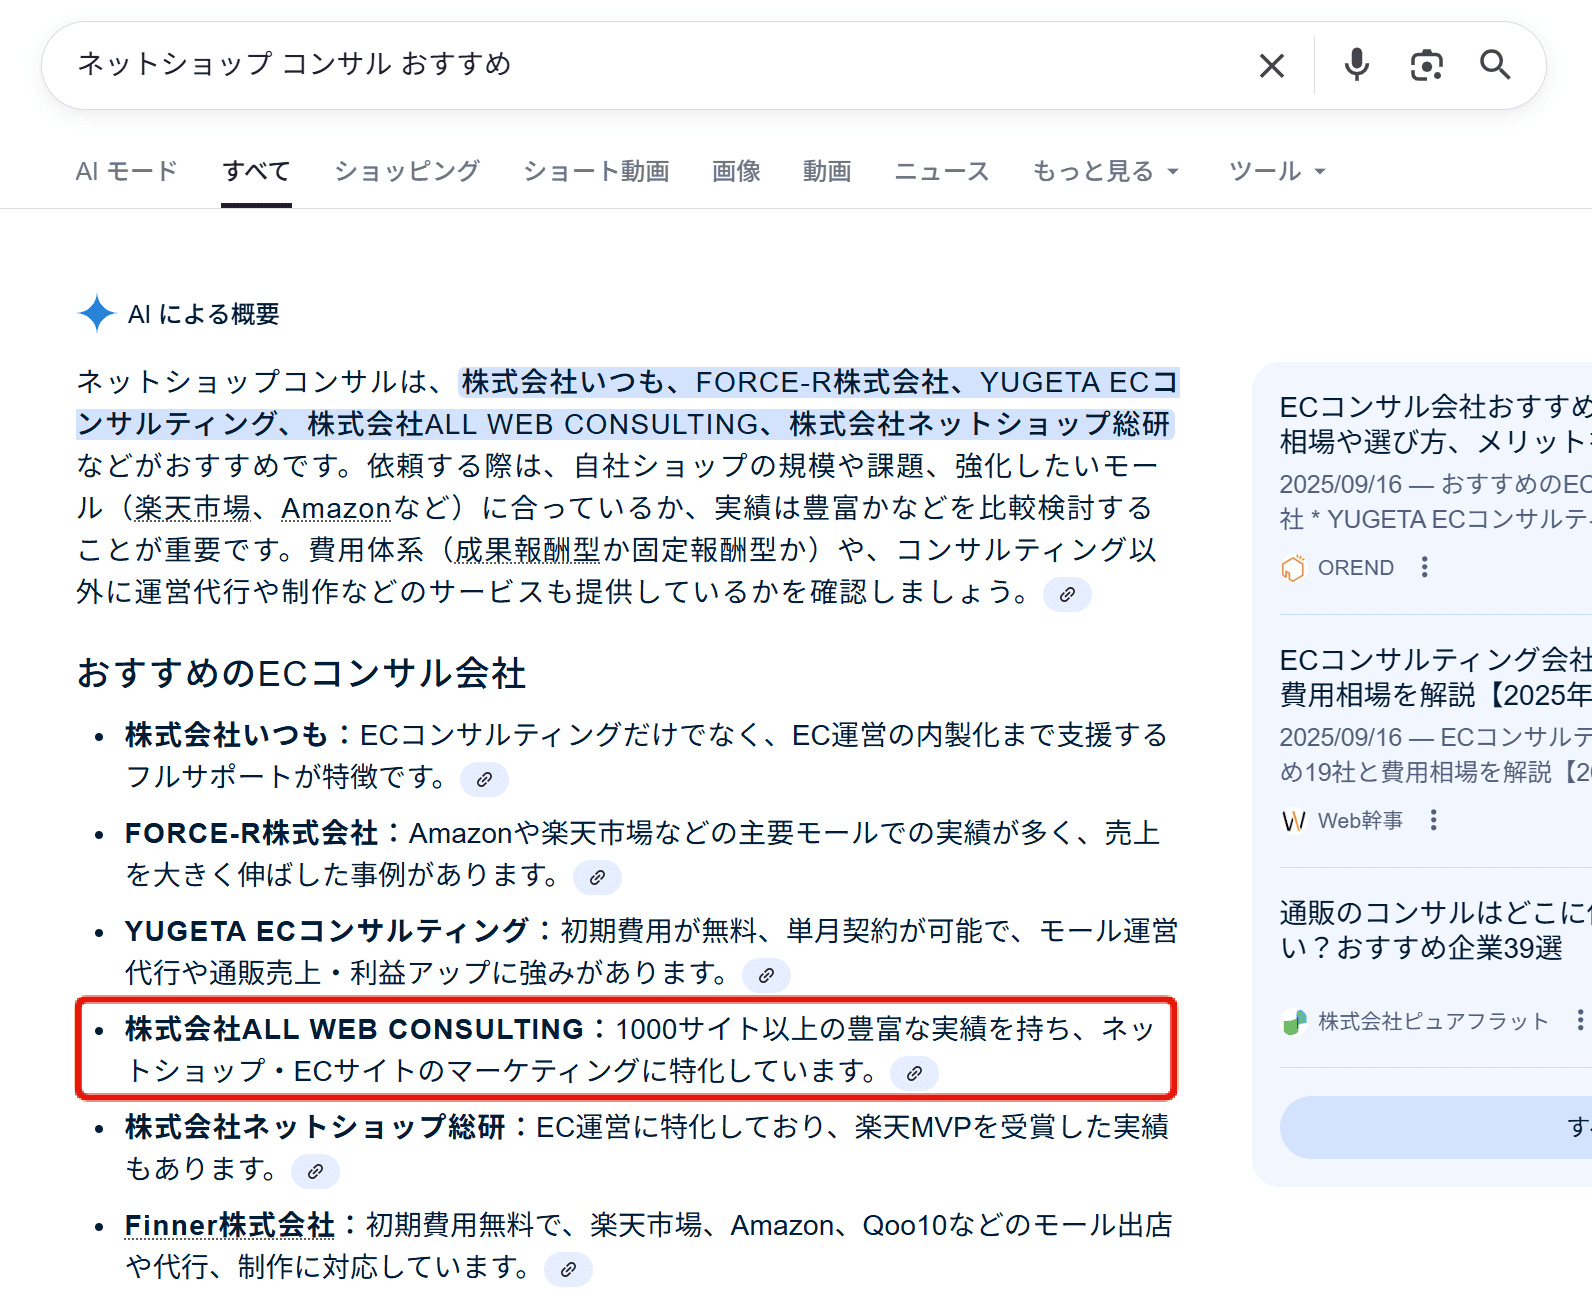1592x1310 pixels.
Task: Open source link icon after ALL WEB CONSULTING
Action: click(x=914, y=1073)
